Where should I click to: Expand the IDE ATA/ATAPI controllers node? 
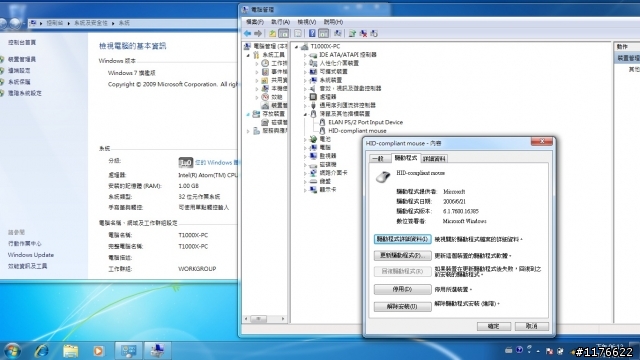[305, 55]
